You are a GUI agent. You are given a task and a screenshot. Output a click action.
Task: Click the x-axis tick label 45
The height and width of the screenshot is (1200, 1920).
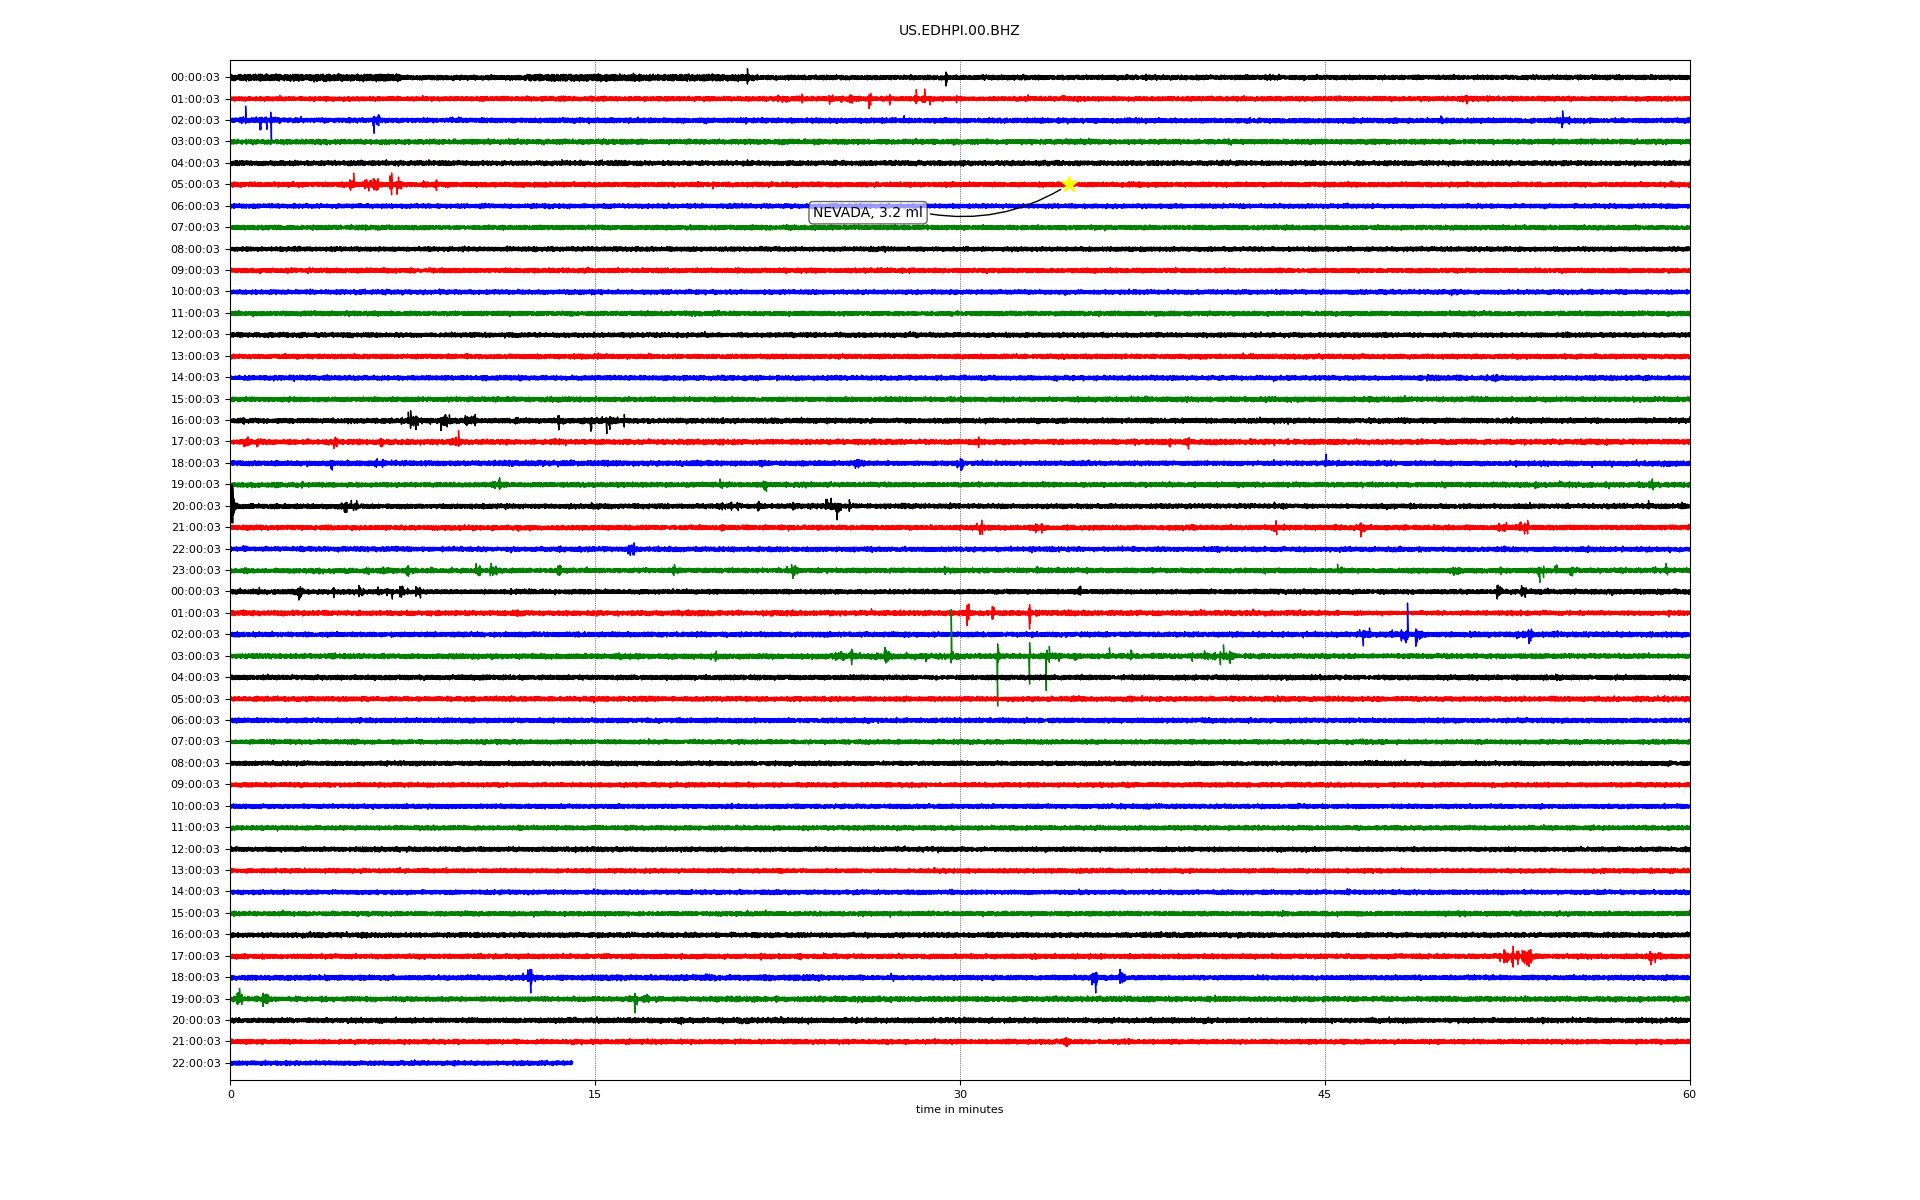click(1324, 1094)
